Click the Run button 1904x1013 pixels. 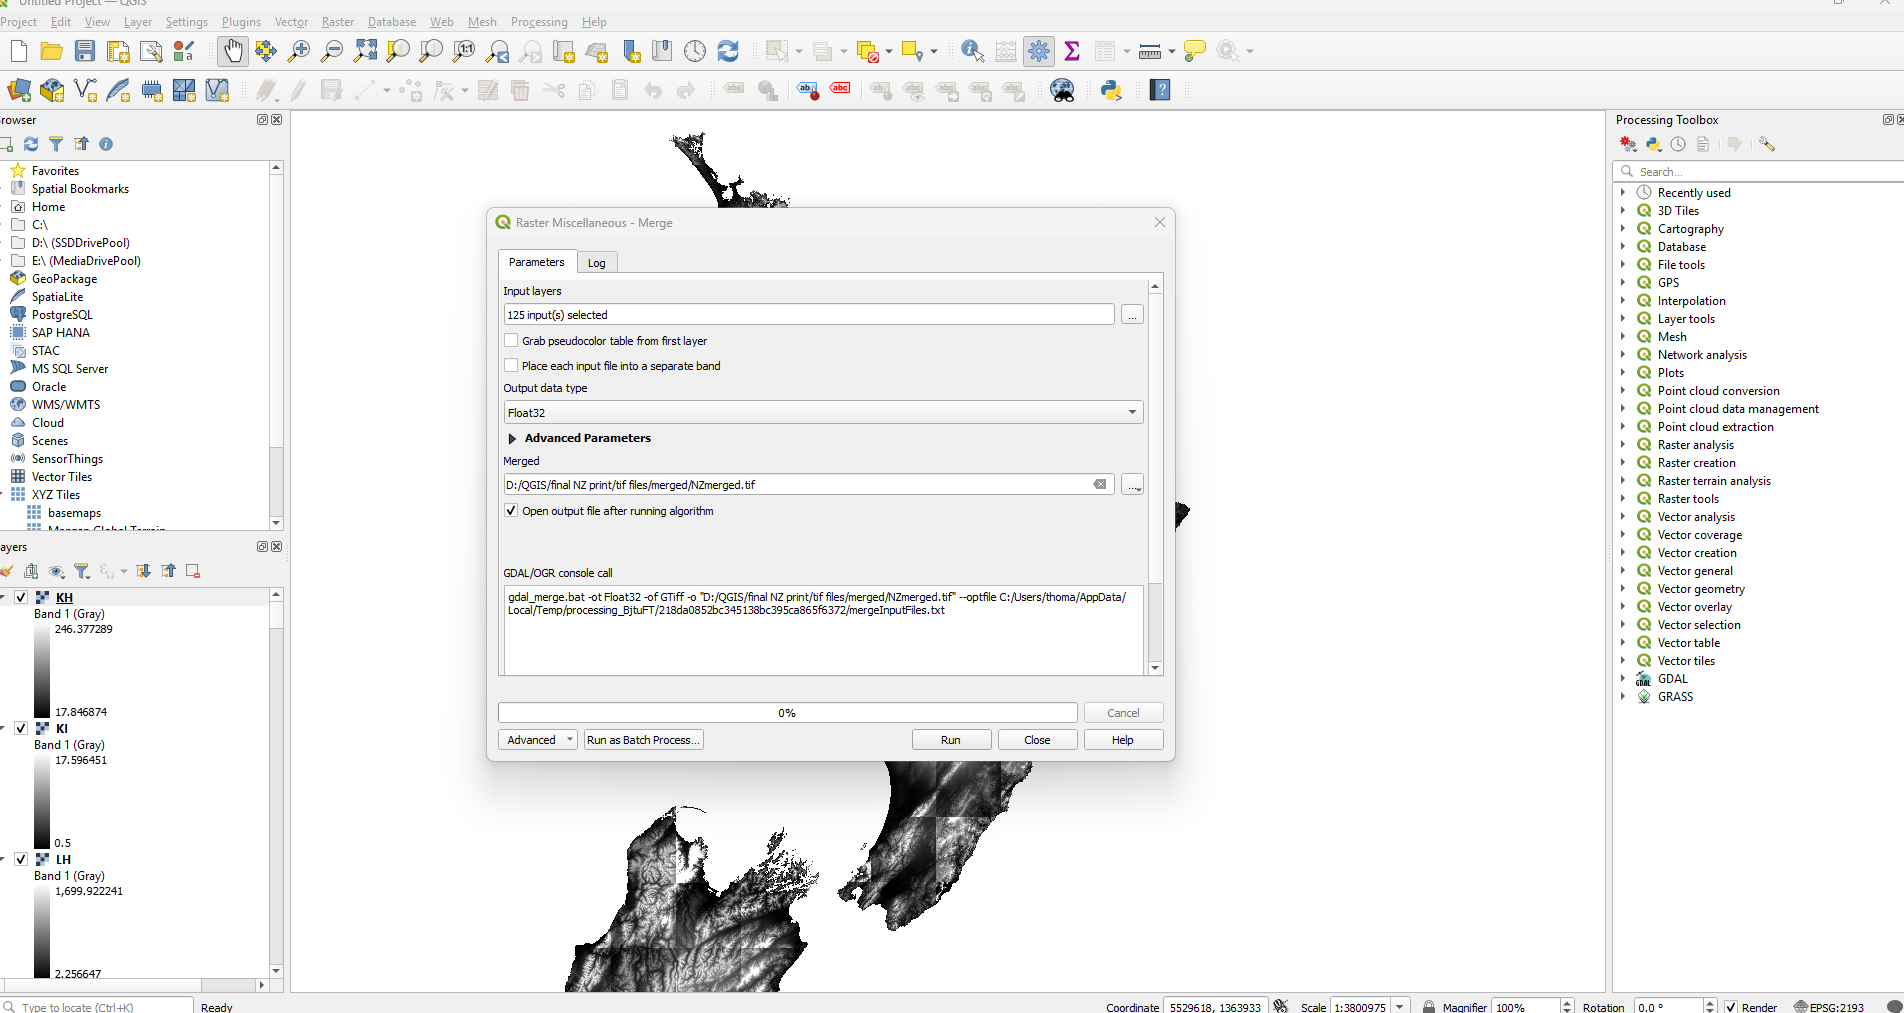tap(951, 740)
